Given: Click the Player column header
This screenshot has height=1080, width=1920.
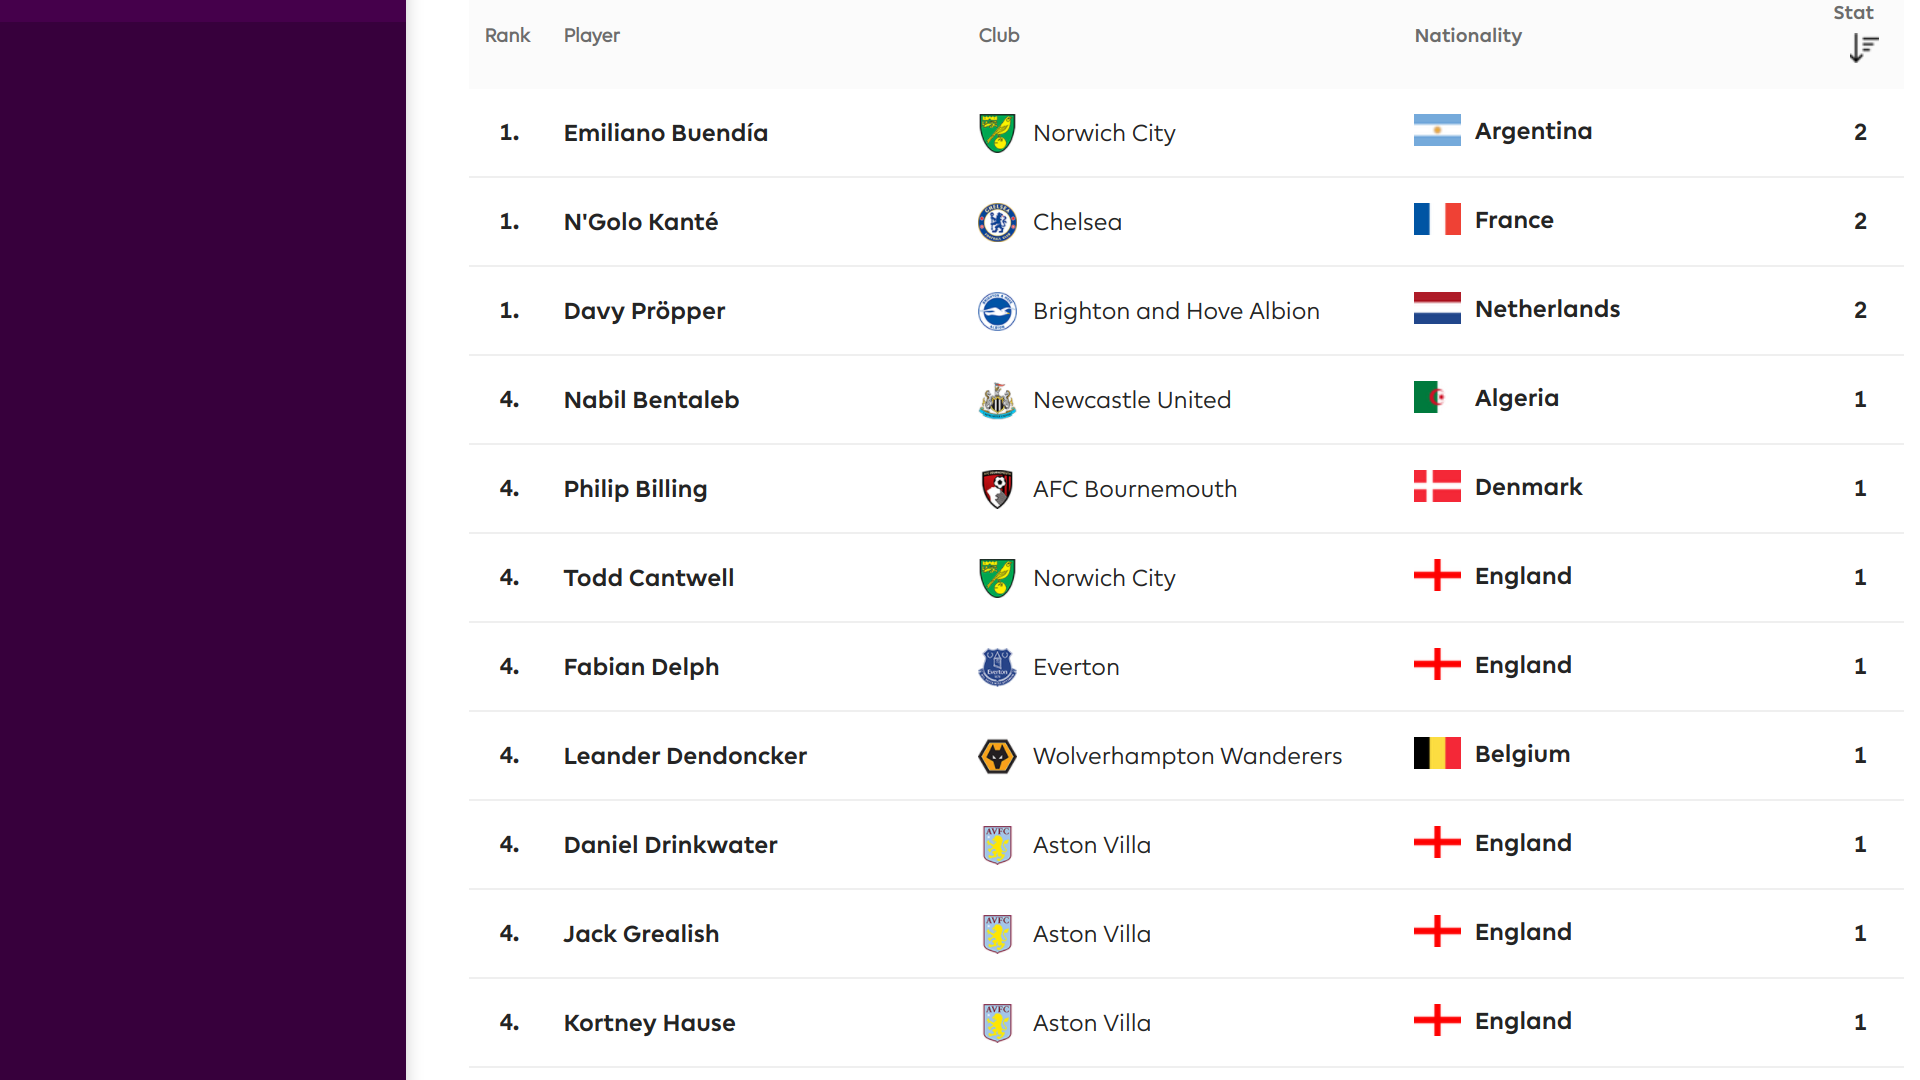Looking at the screenshot, I should 592,35.
